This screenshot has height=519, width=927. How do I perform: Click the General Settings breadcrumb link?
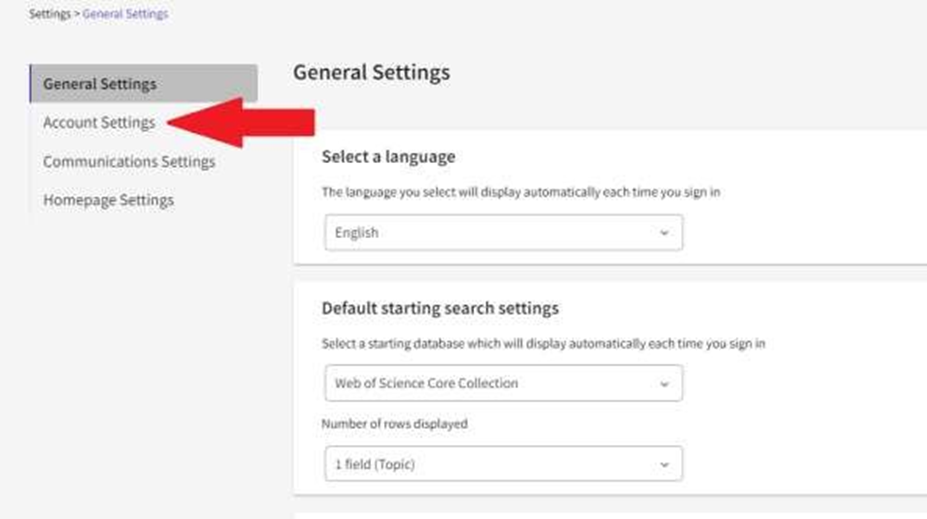coord(125,14)
